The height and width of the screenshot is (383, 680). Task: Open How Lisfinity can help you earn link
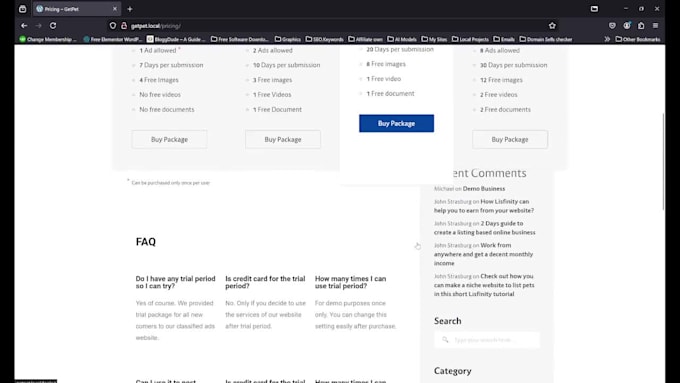point(484,206)
